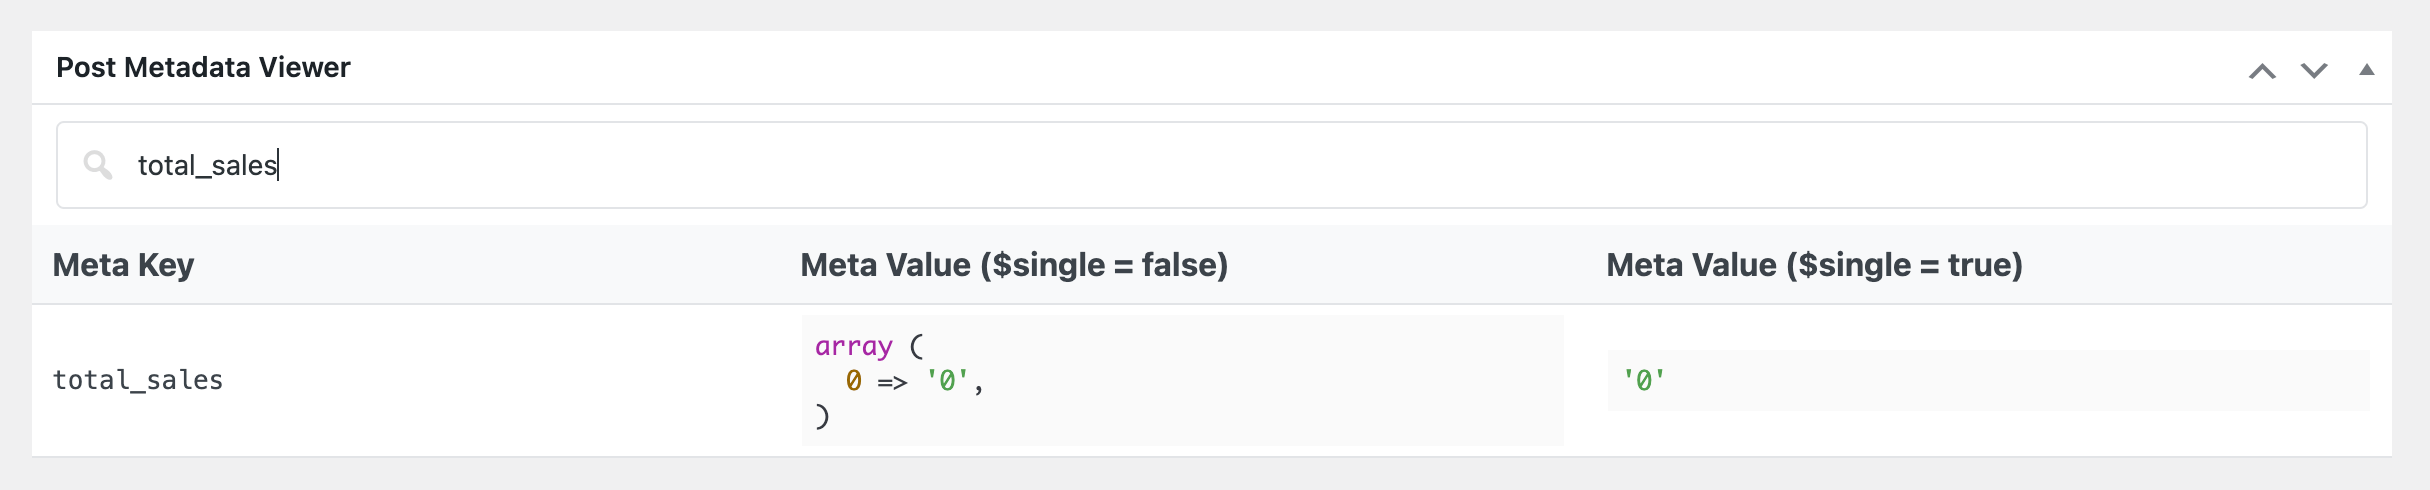Select the Meta Key column header
2430x490 pixels.
123,265
